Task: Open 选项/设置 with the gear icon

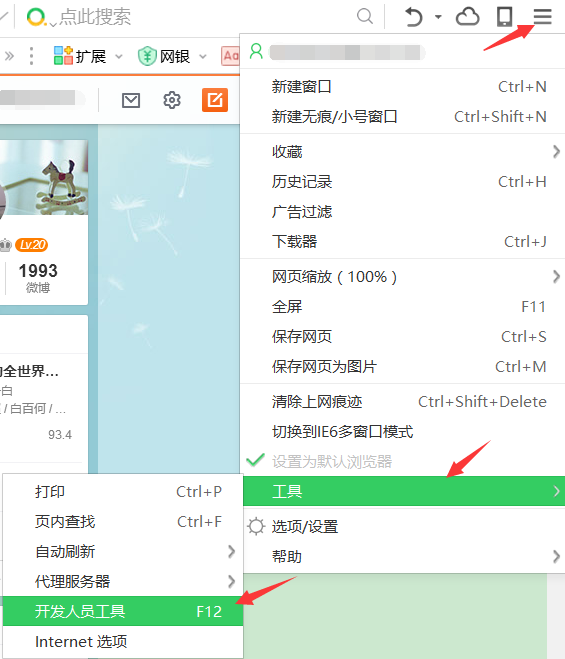Action: click(x=404, y=527)
